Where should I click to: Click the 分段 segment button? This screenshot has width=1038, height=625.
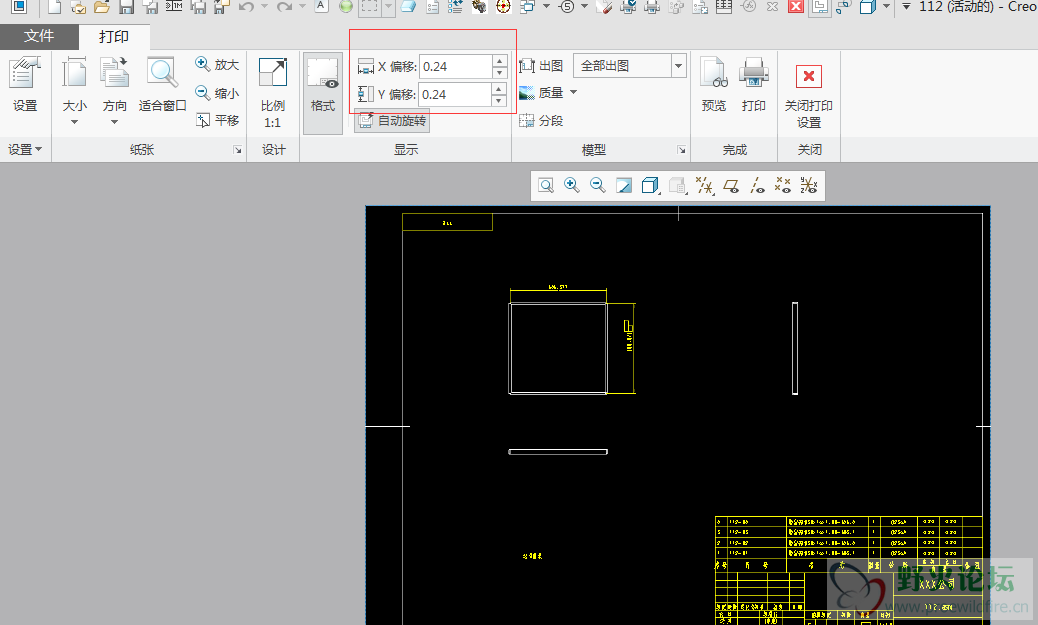(542, 120)
